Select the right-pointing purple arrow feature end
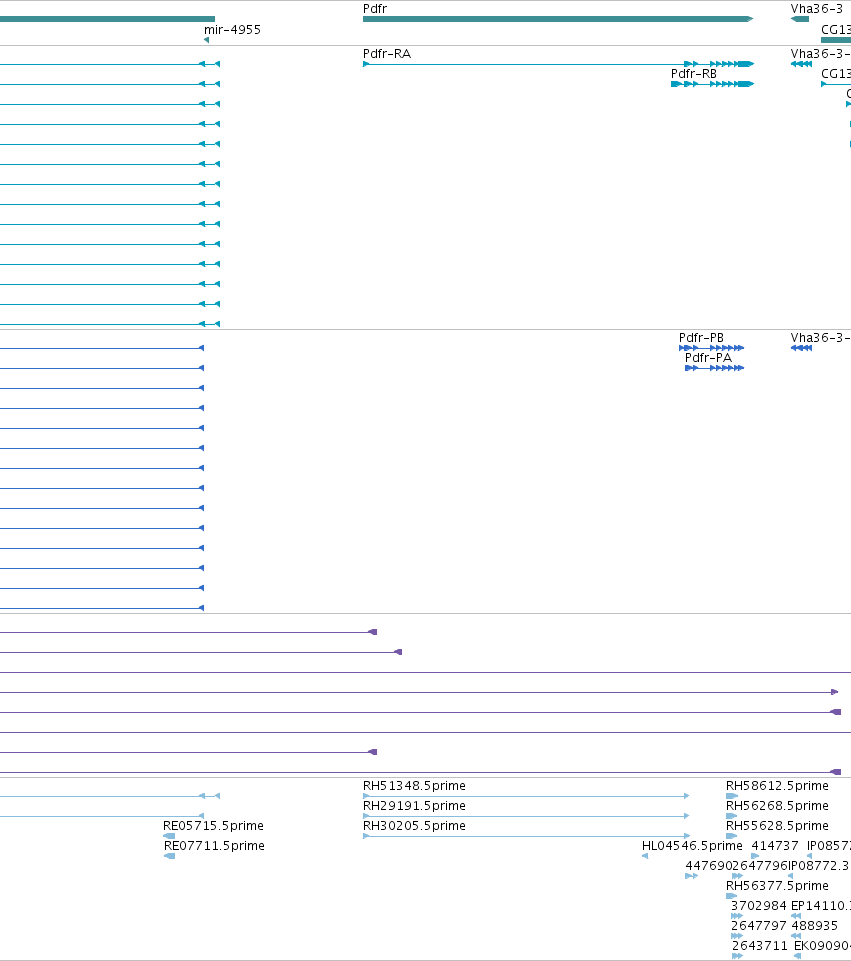 pos(834,692)
